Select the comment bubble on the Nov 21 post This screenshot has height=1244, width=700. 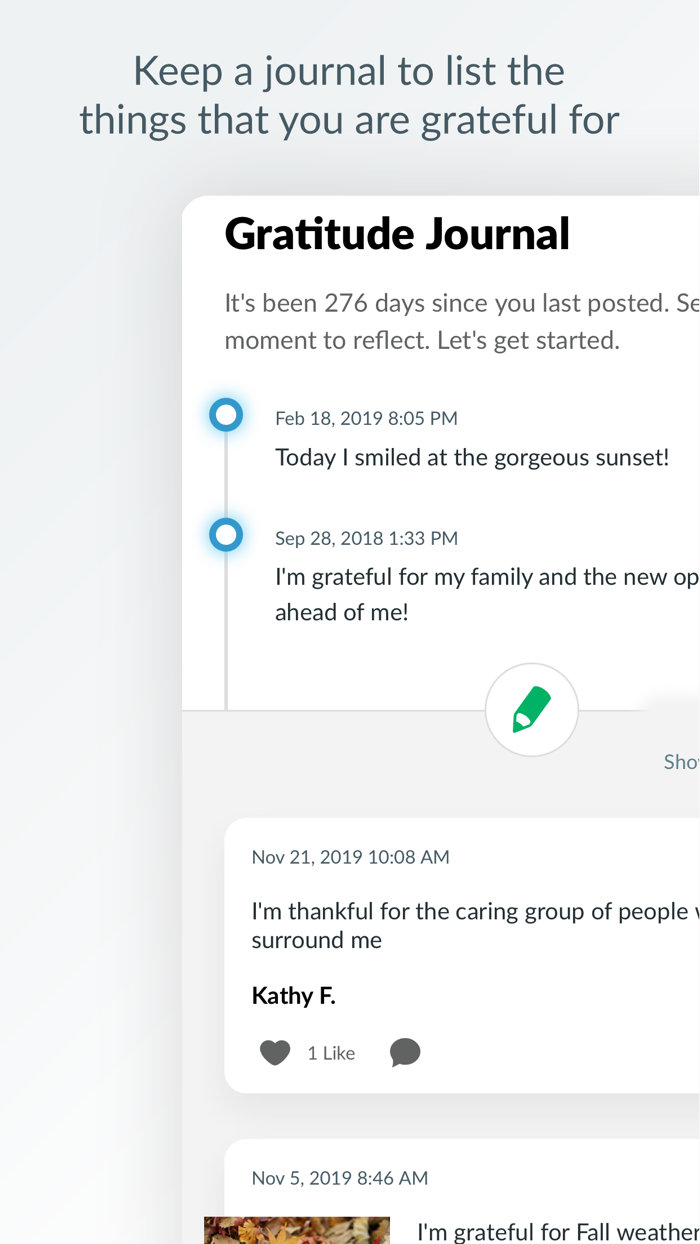click(405, 1052)
